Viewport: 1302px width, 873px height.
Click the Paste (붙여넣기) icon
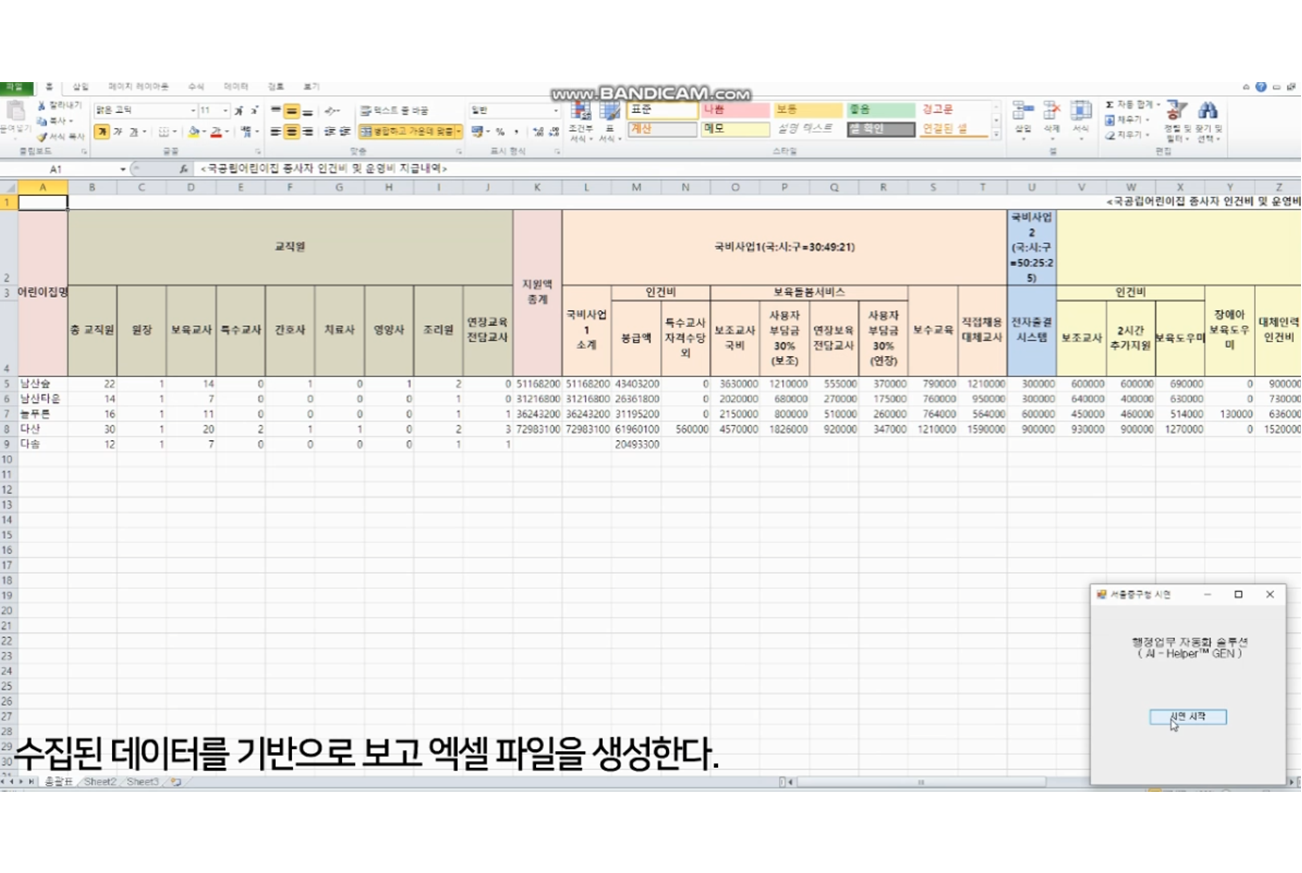[x=13, y=116]
